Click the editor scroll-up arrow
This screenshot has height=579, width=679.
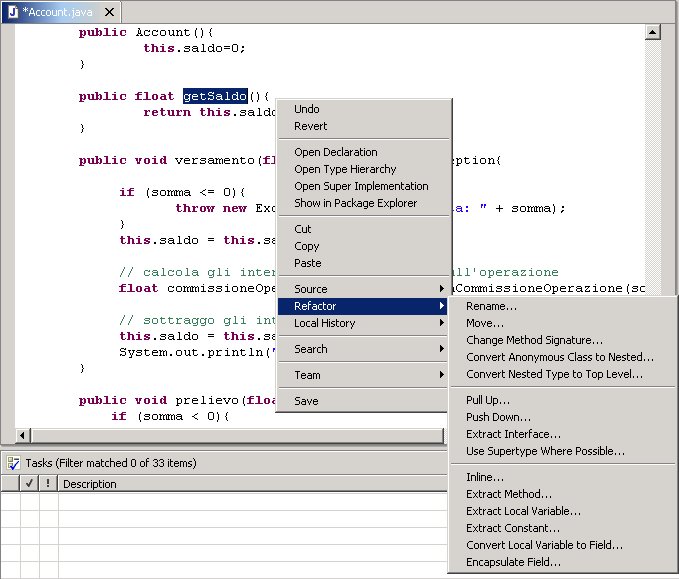click(x=652, y=32)
